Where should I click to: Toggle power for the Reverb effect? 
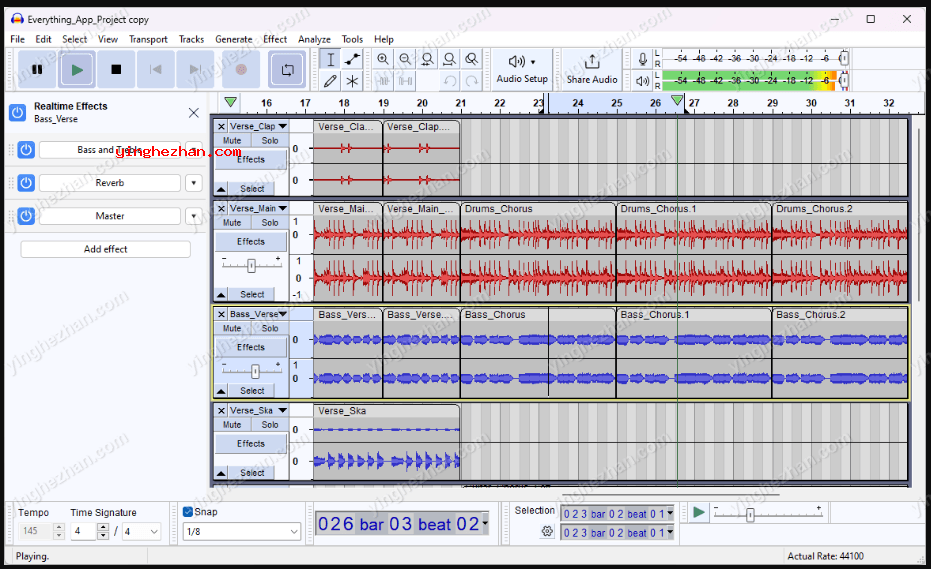coord(26,183)
